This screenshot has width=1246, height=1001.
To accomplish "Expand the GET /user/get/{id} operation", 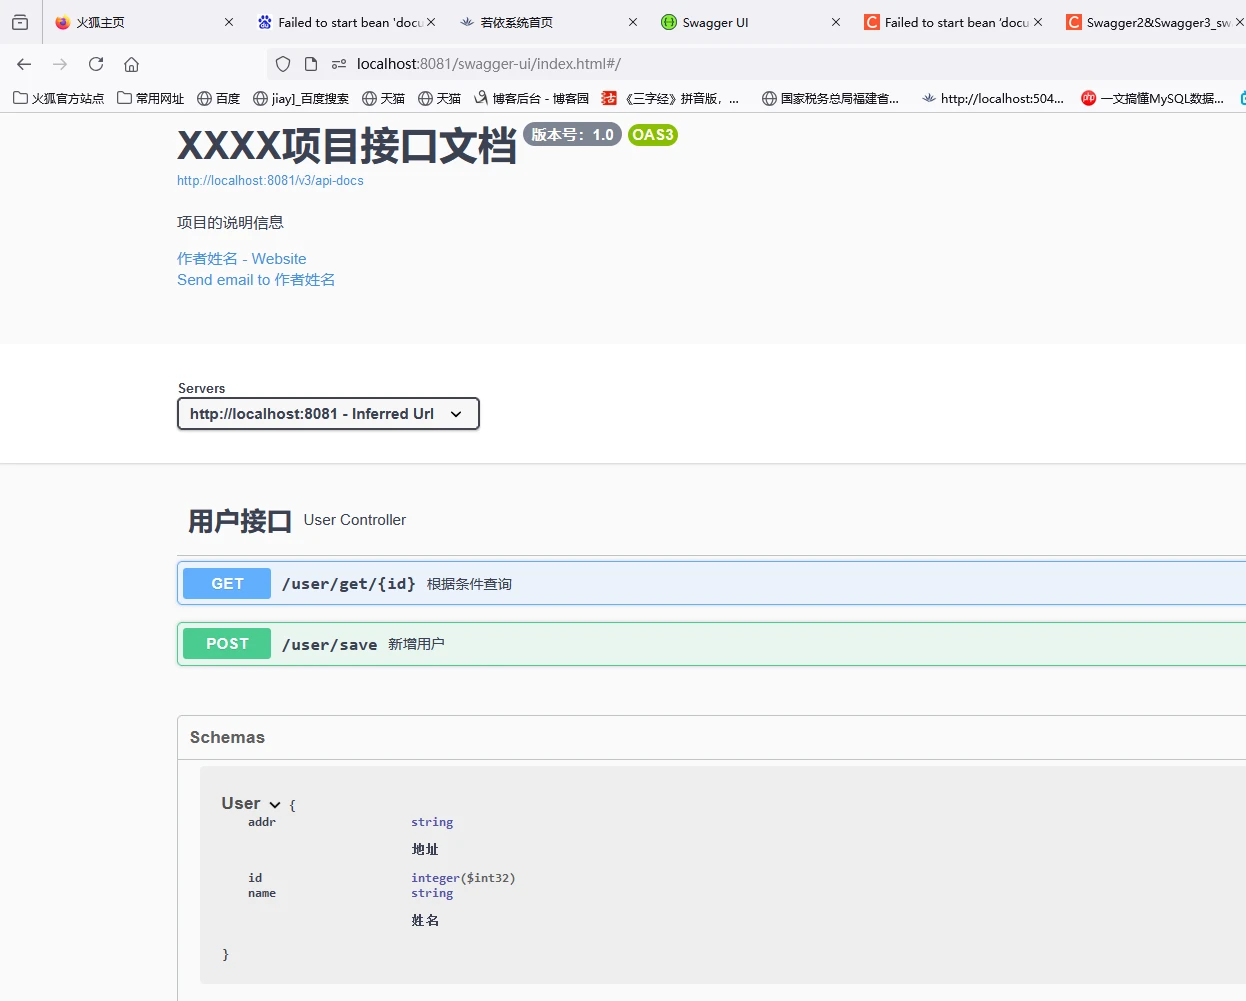I will (712, 583).
